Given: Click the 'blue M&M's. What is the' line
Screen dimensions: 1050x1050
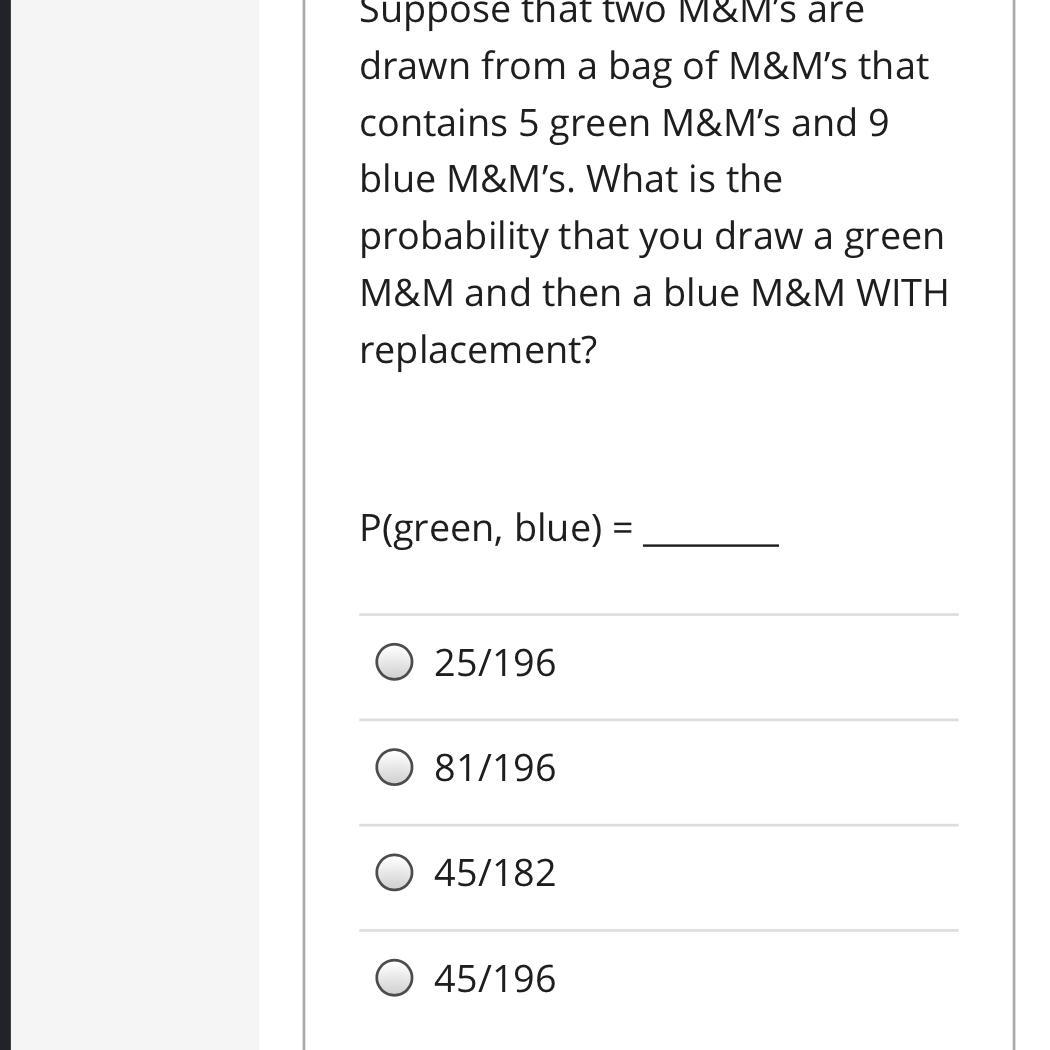Looking at the screenshot, I should pyautogui.click(x=570, y=179).
